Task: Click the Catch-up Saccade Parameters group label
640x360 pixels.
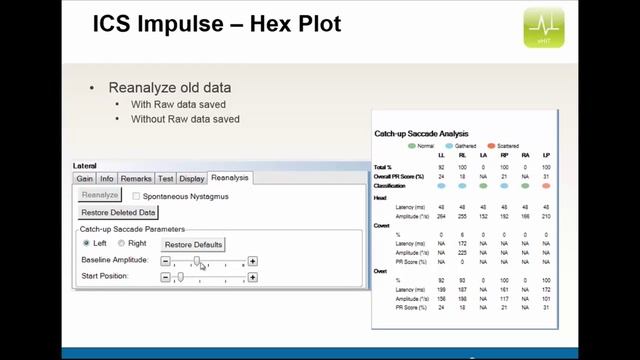Action: (132, 229)
